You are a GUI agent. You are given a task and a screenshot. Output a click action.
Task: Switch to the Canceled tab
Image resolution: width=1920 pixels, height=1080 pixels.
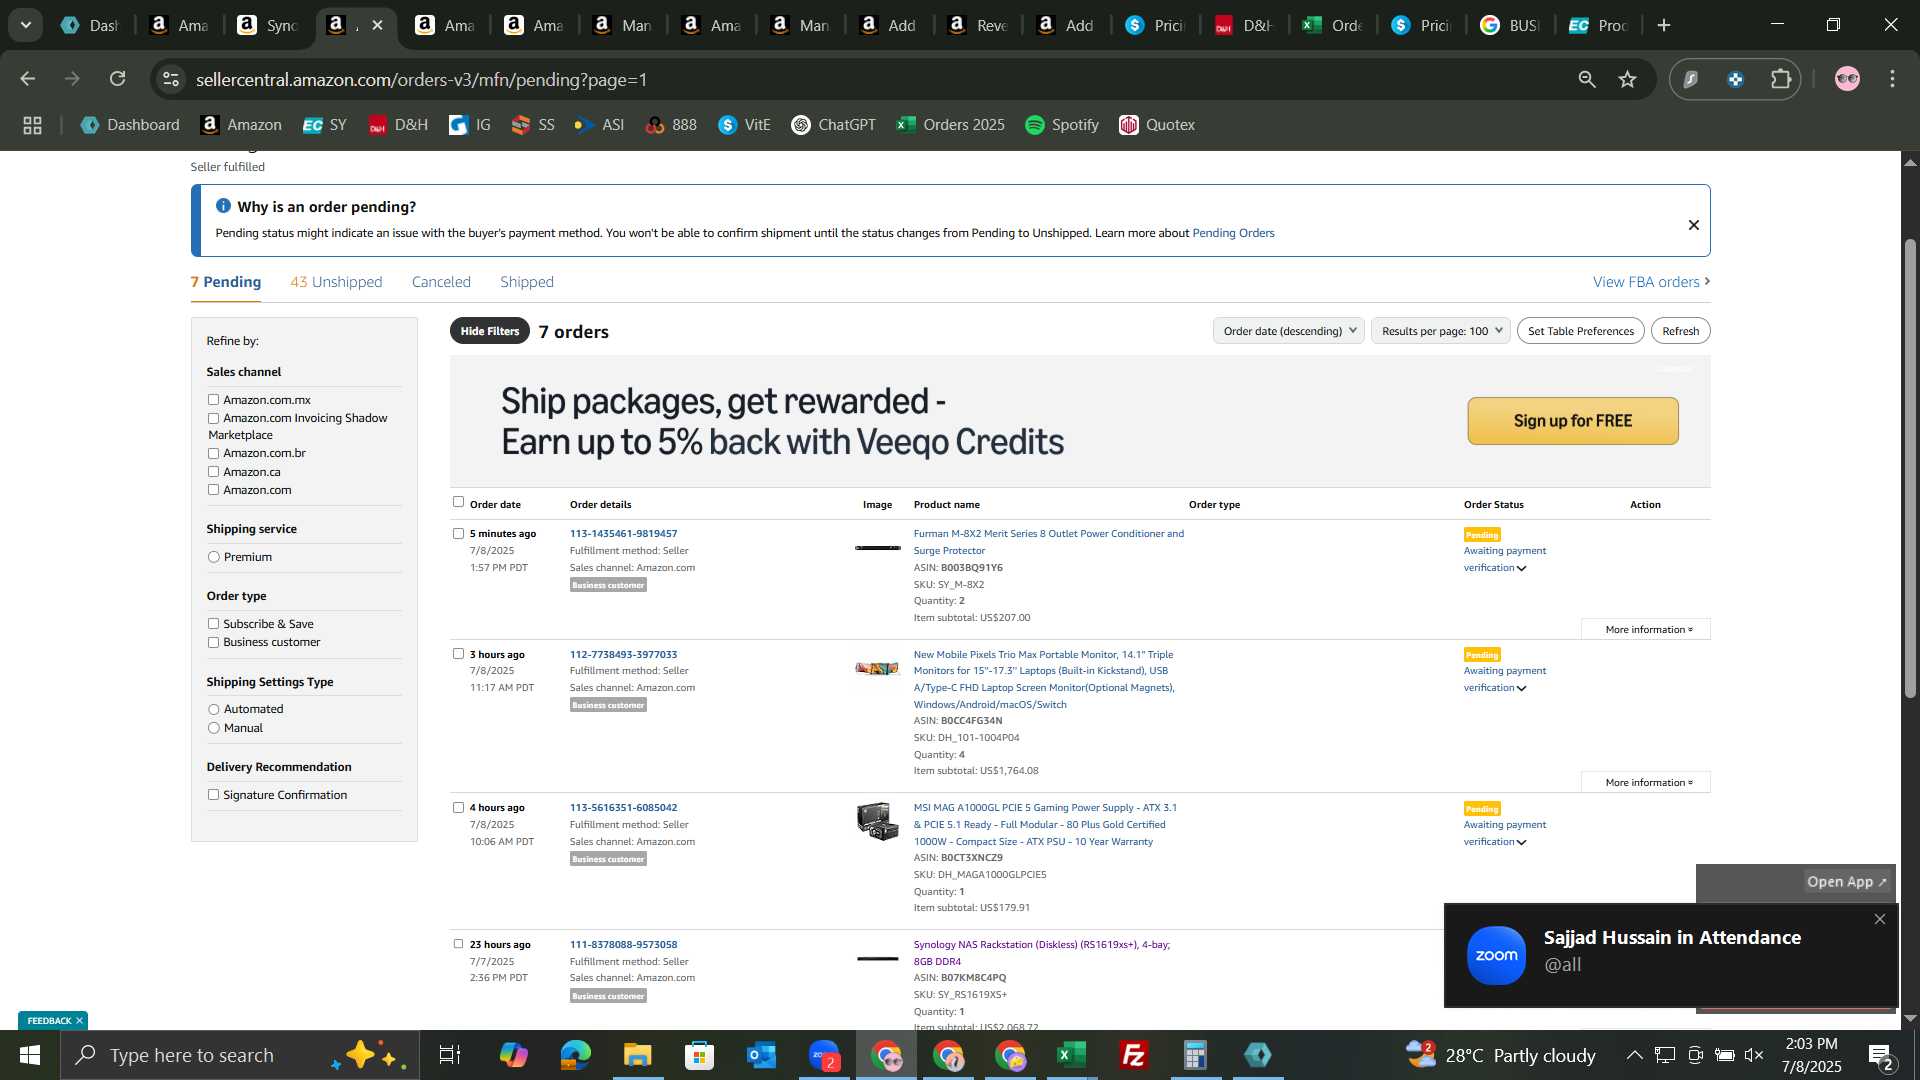(441, 282)
